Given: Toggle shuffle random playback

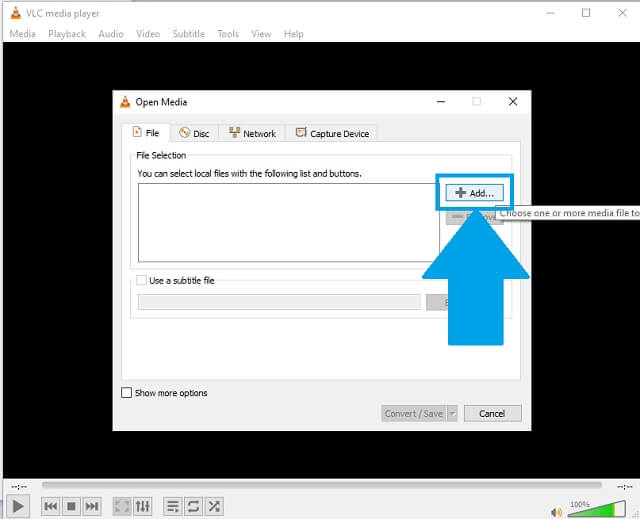Looking at the screenshot, I should coord(214,507).
